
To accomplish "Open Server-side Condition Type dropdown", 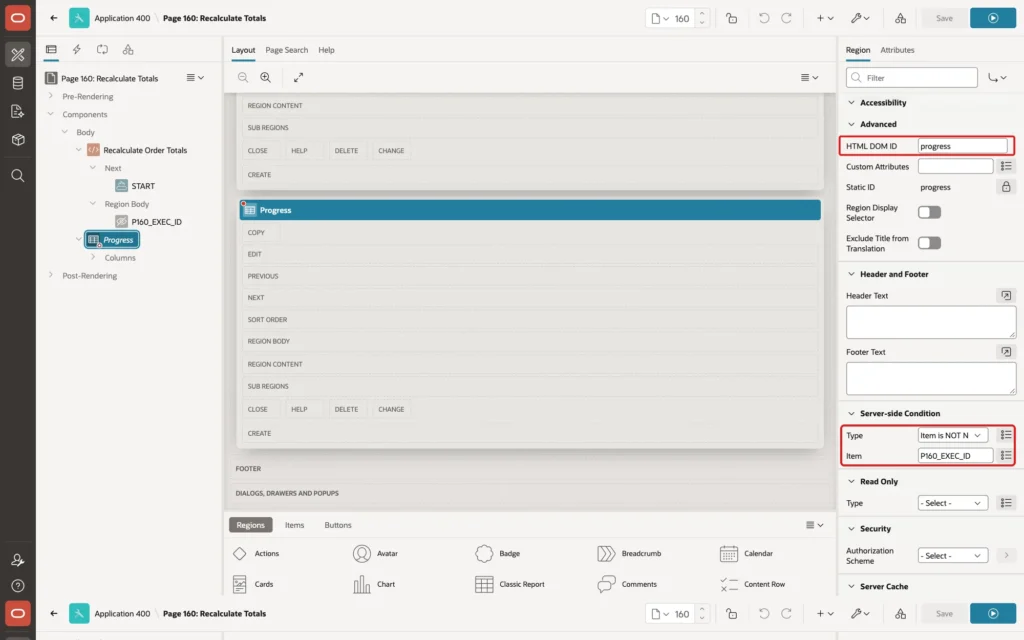I will click(x=952, y=435).
